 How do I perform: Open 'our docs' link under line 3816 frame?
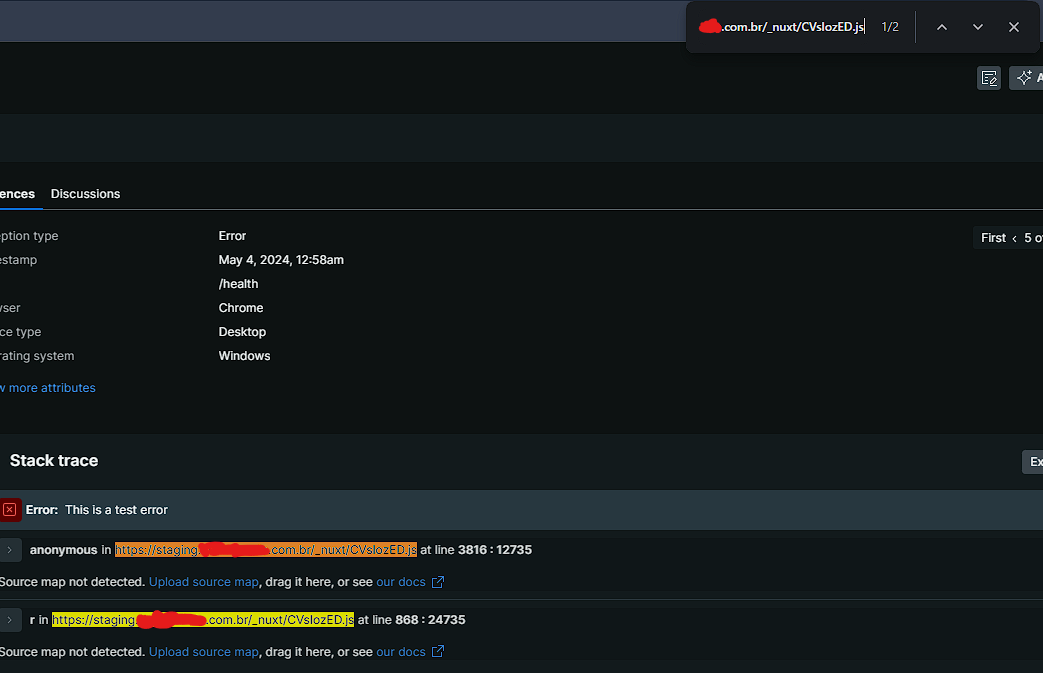pyautogui.click(x=400, y=582)
